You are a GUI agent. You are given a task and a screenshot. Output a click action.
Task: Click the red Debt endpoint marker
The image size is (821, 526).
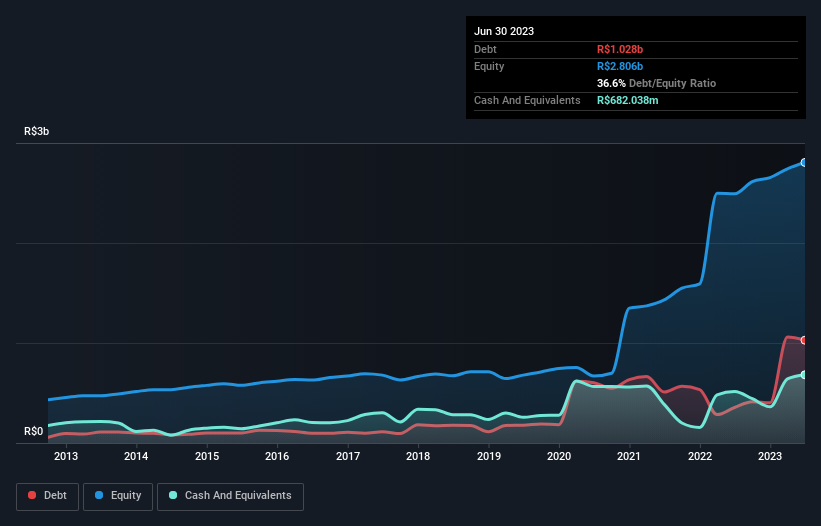click(804, 340)
